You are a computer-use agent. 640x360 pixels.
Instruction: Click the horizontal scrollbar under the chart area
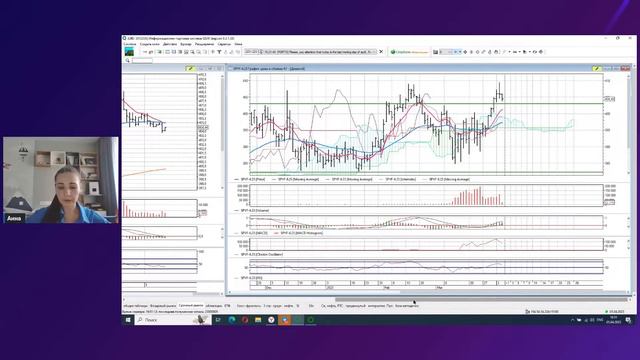point(482,300)
